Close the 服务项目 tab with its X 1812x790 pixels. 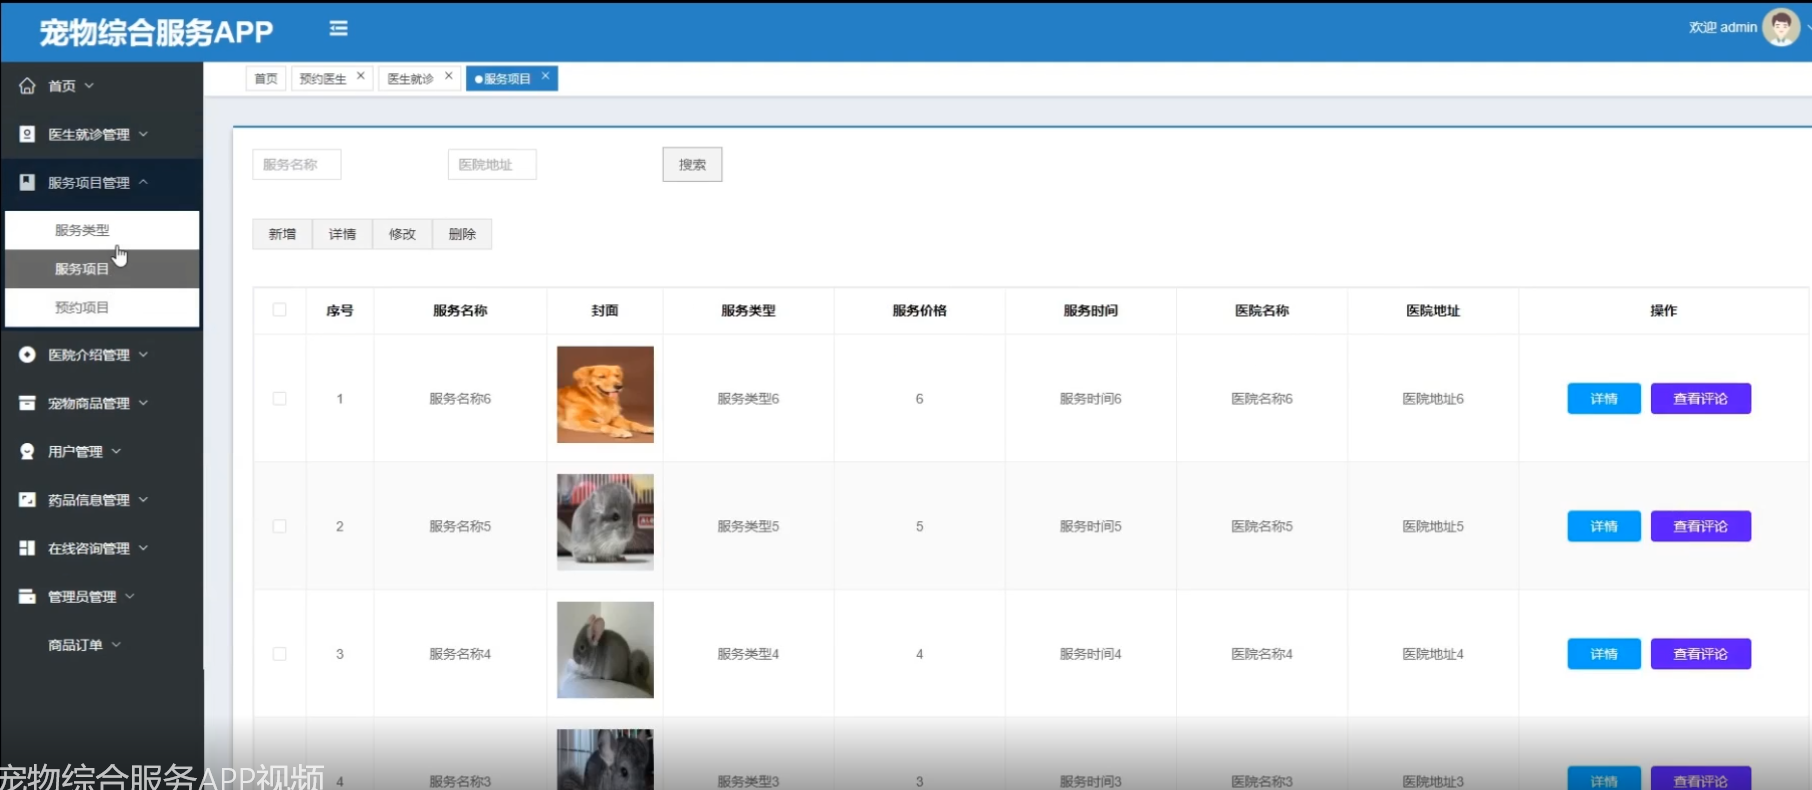(x=545, y=76)
